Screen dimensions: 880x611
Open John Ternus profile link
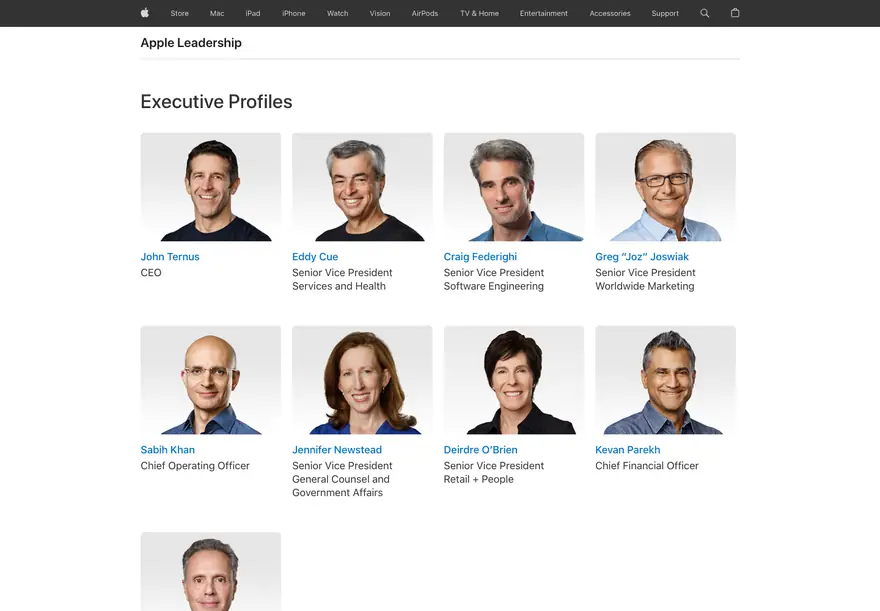pos(170,256)
